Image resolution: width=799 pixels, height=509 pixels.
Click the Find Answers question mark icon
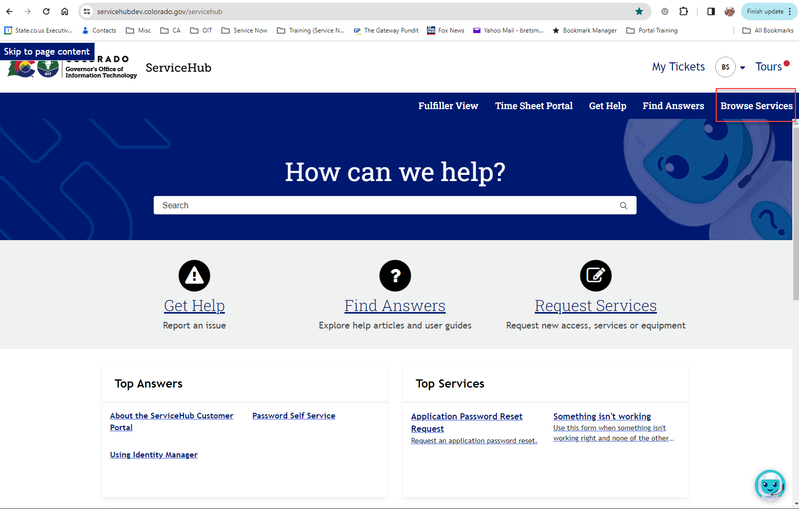coord(395,276)
